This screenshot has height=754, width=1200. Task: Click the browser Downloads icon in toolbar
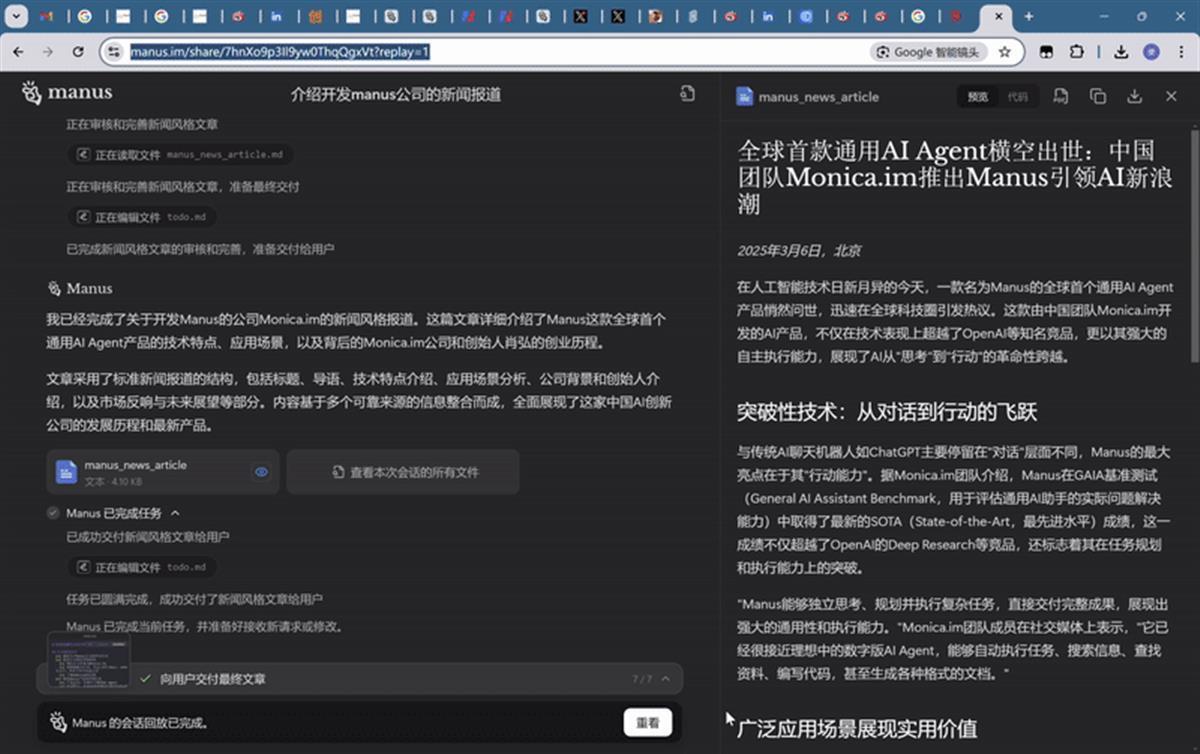tap(1122, 51)
